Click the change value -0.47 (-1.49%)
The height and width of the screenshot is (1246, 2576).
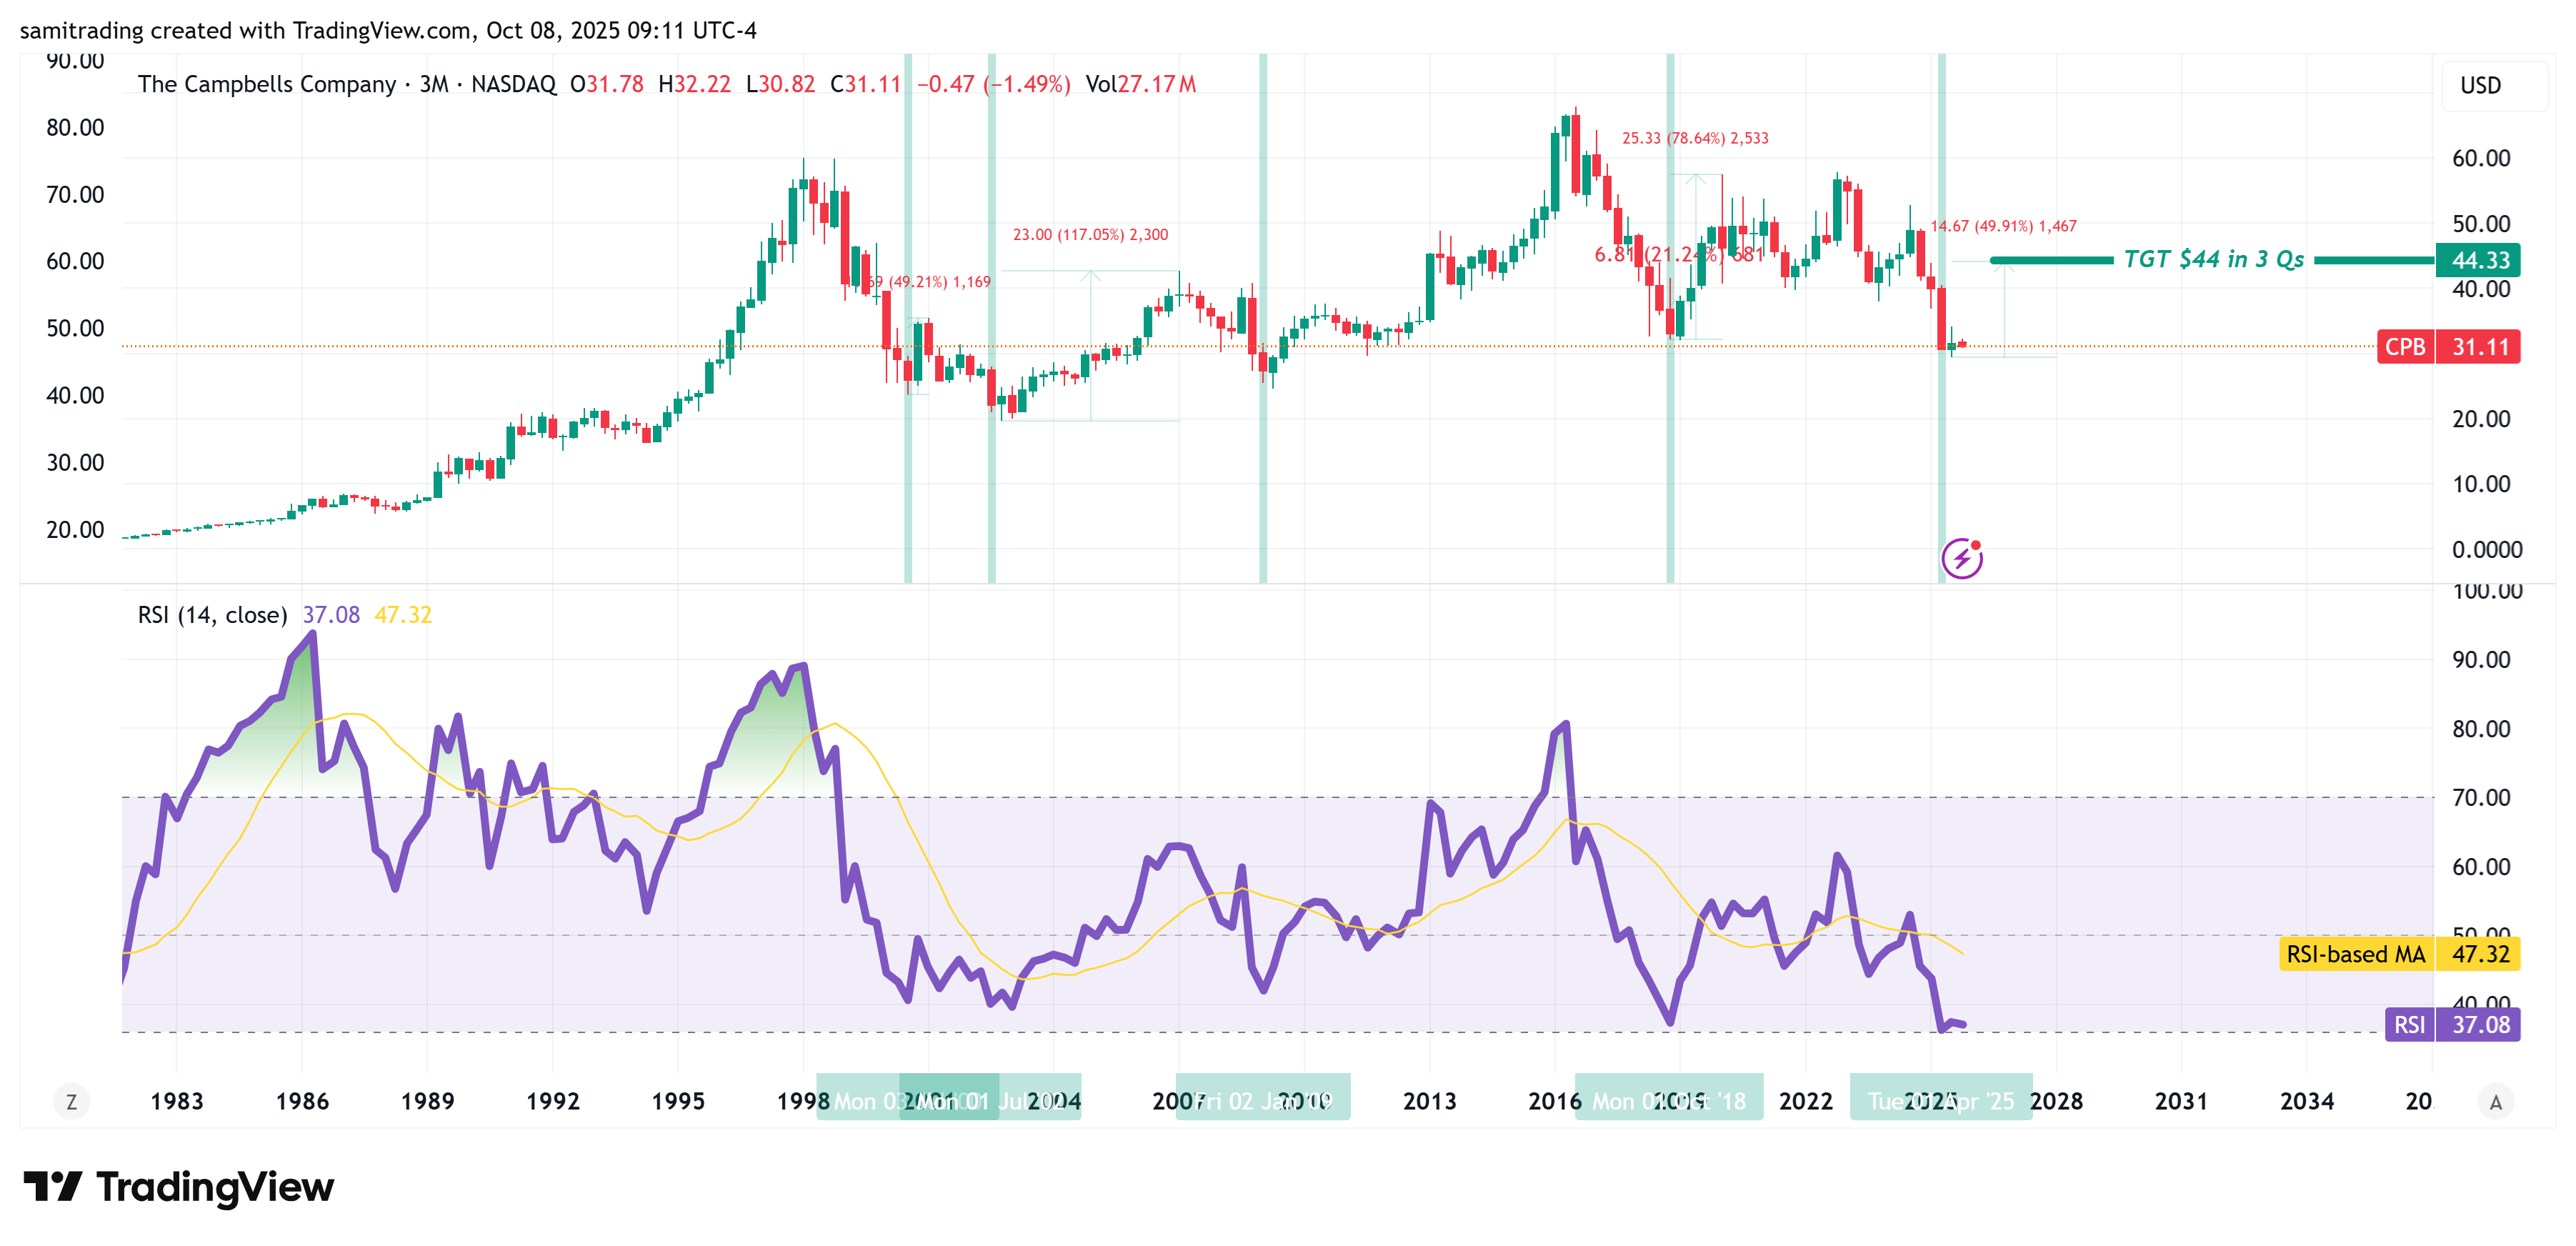(x=994, y=84)
